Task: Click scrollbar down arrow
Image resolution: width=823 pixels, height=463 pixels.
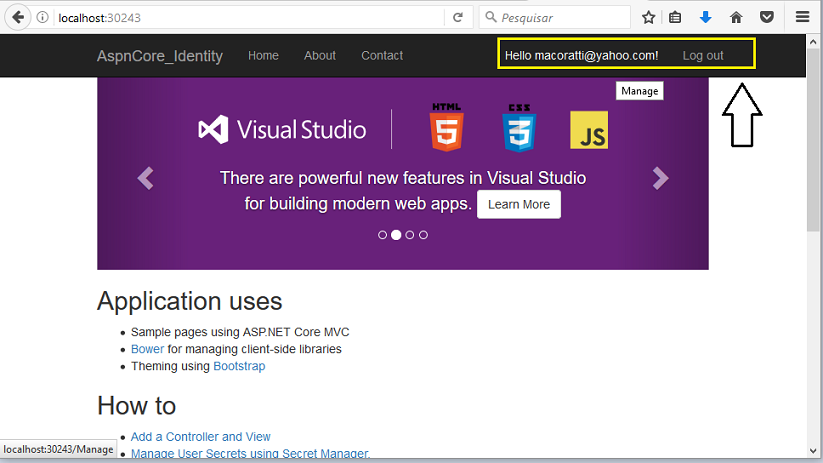Action: [x=813, y=451]
